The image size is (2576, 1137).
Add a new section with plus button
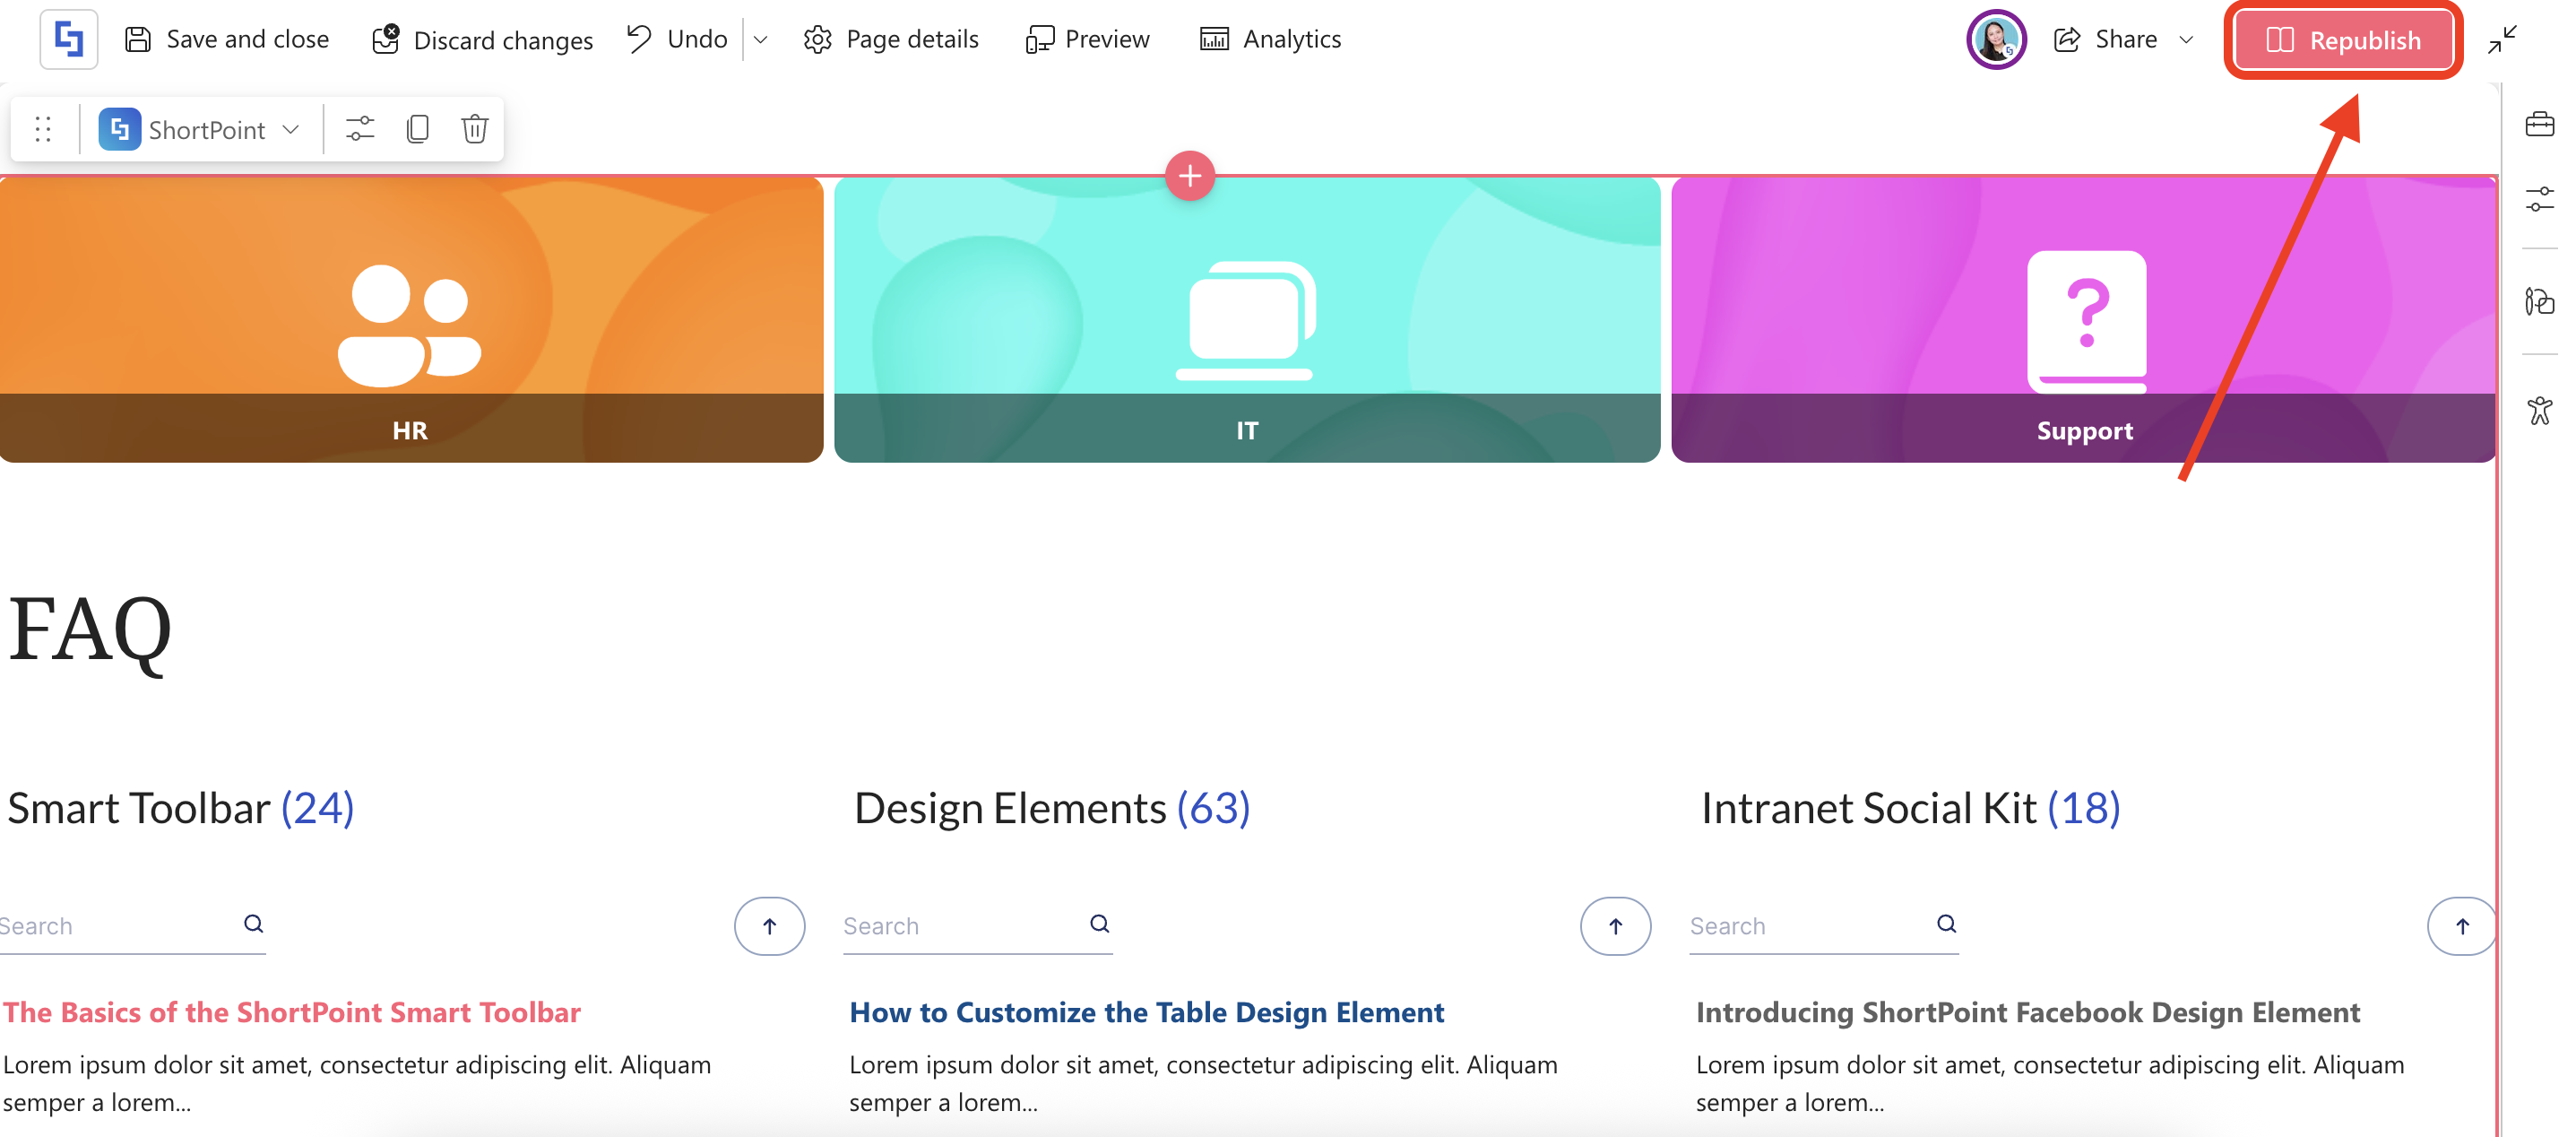coord(1190,176)
